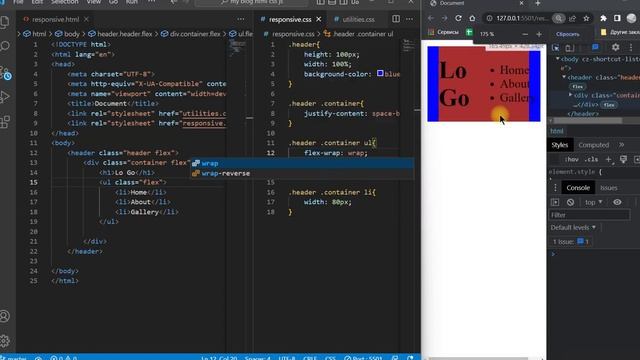
Task: Open a new browser tab with plus
Action: pos(538,3)
